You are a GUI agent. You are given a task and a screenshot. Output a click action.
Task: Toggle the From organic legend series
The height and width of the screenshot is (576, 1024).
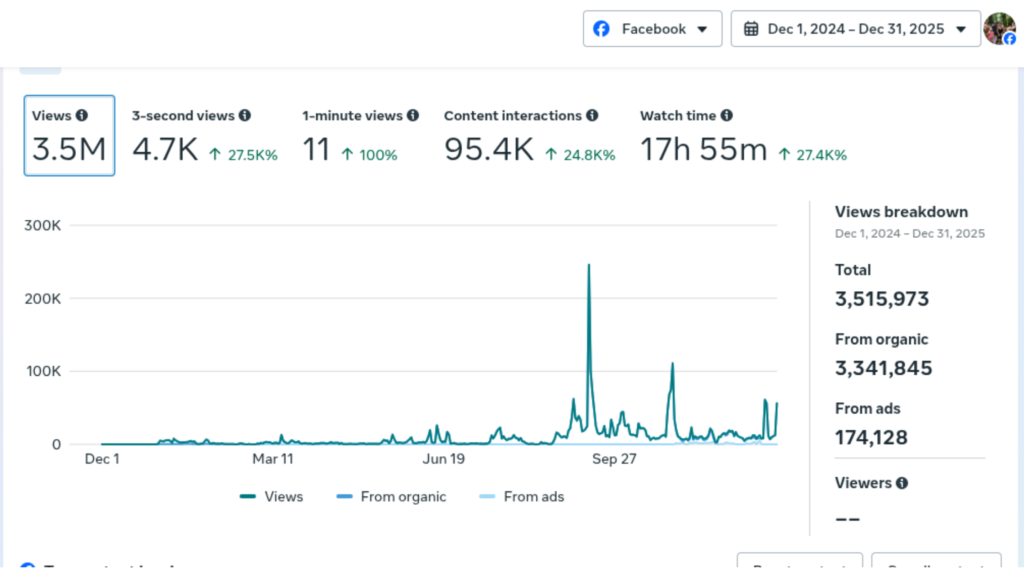click(x=392, y=496)
